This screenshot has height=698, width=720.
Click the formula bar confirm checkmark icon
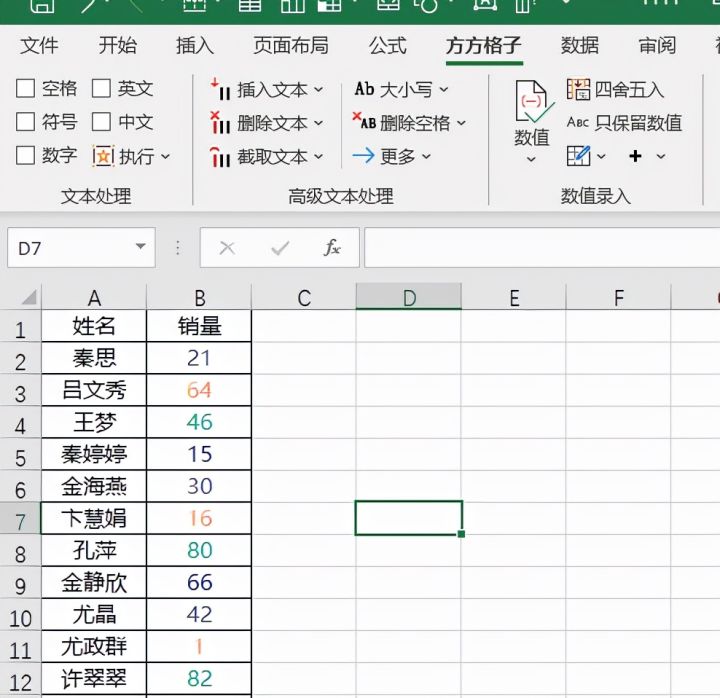tap(280, 248)
